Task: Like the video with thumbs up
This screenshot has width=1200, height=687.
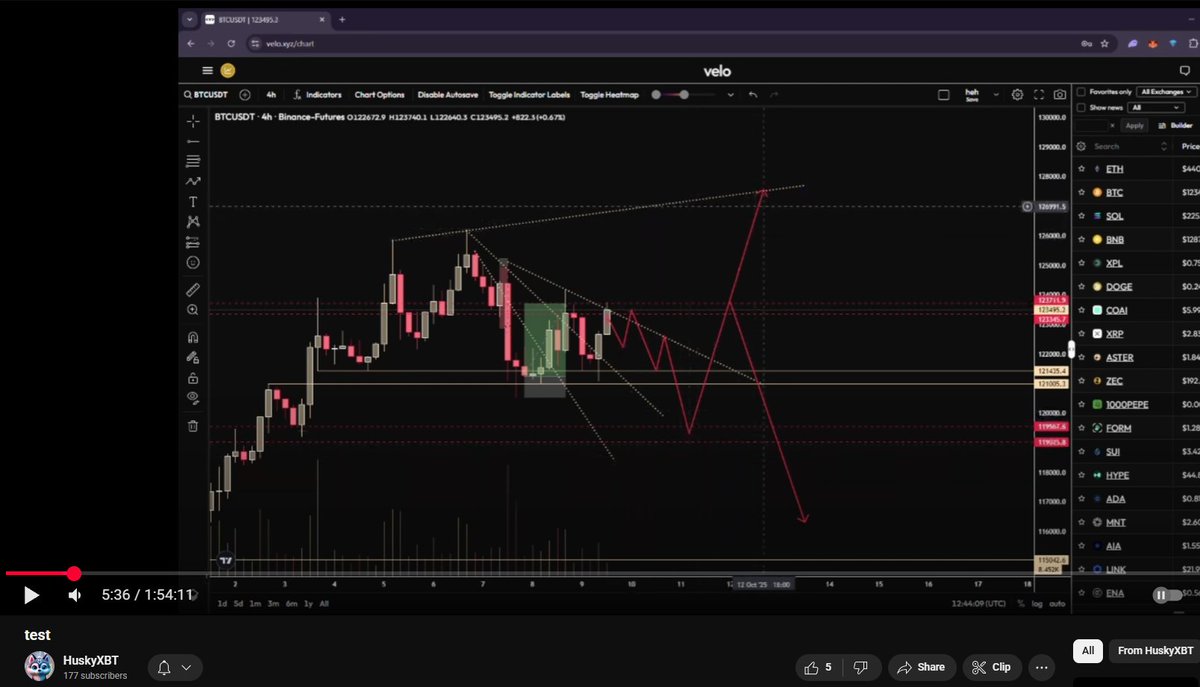Action: (818, 667)
